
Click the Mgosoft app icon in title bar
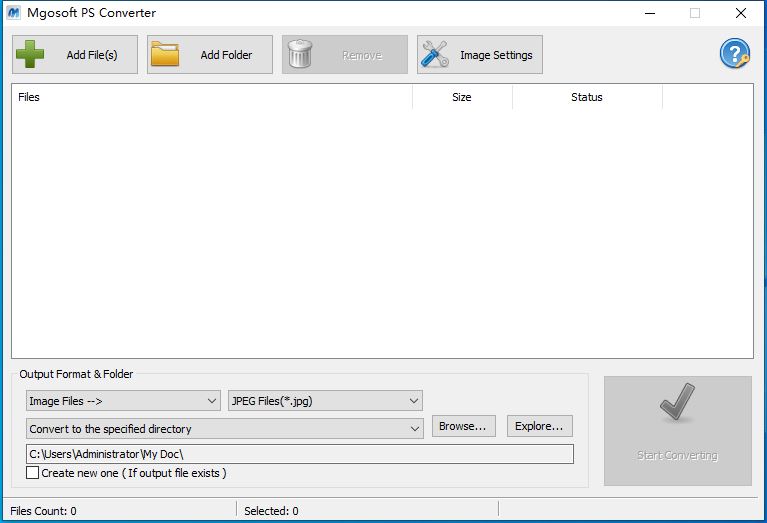click(13, 13)
